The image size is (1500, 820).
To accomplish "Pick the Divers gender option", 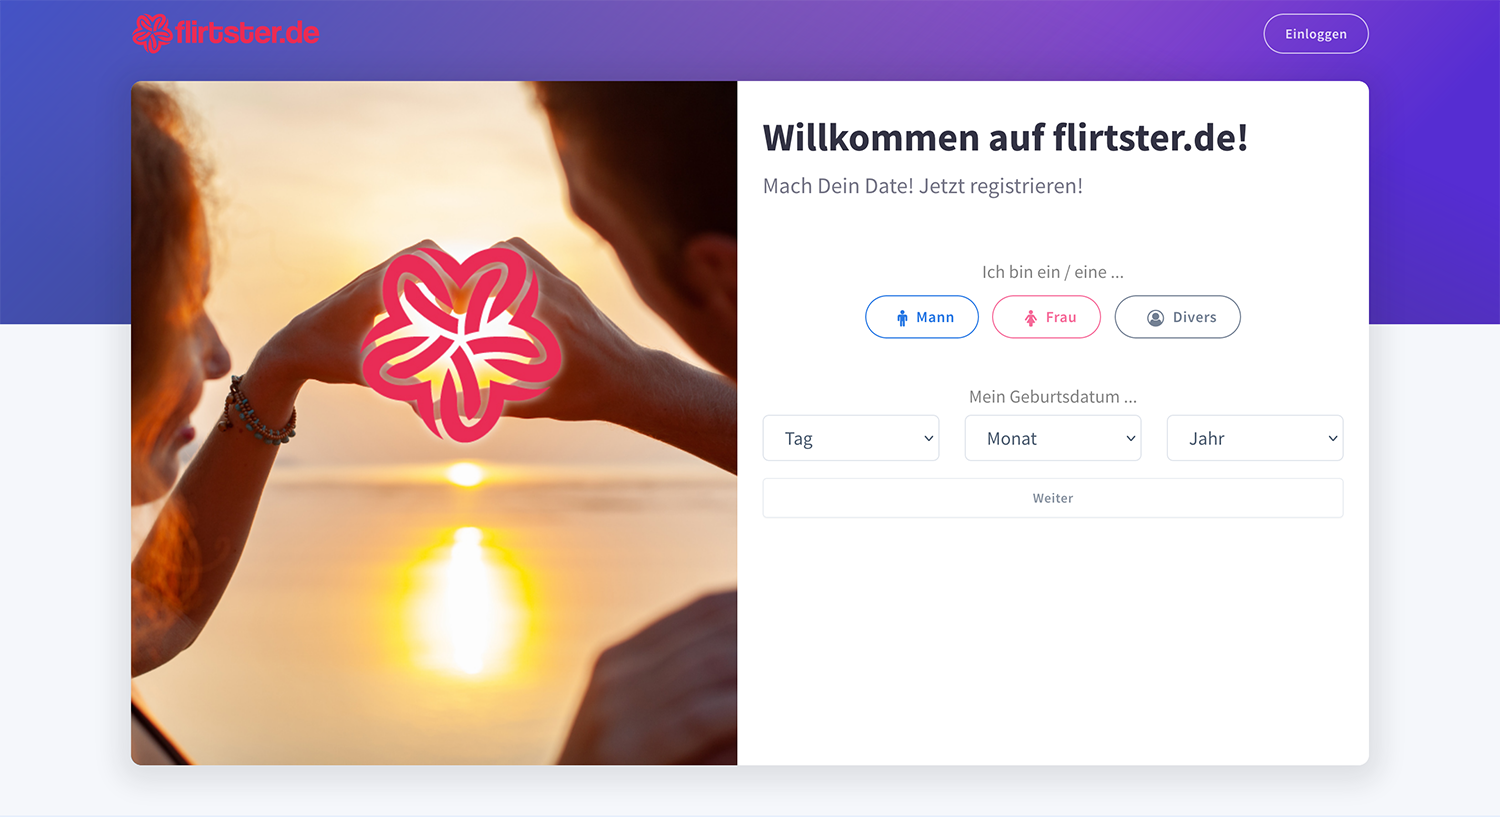I will coord(1178,317).
